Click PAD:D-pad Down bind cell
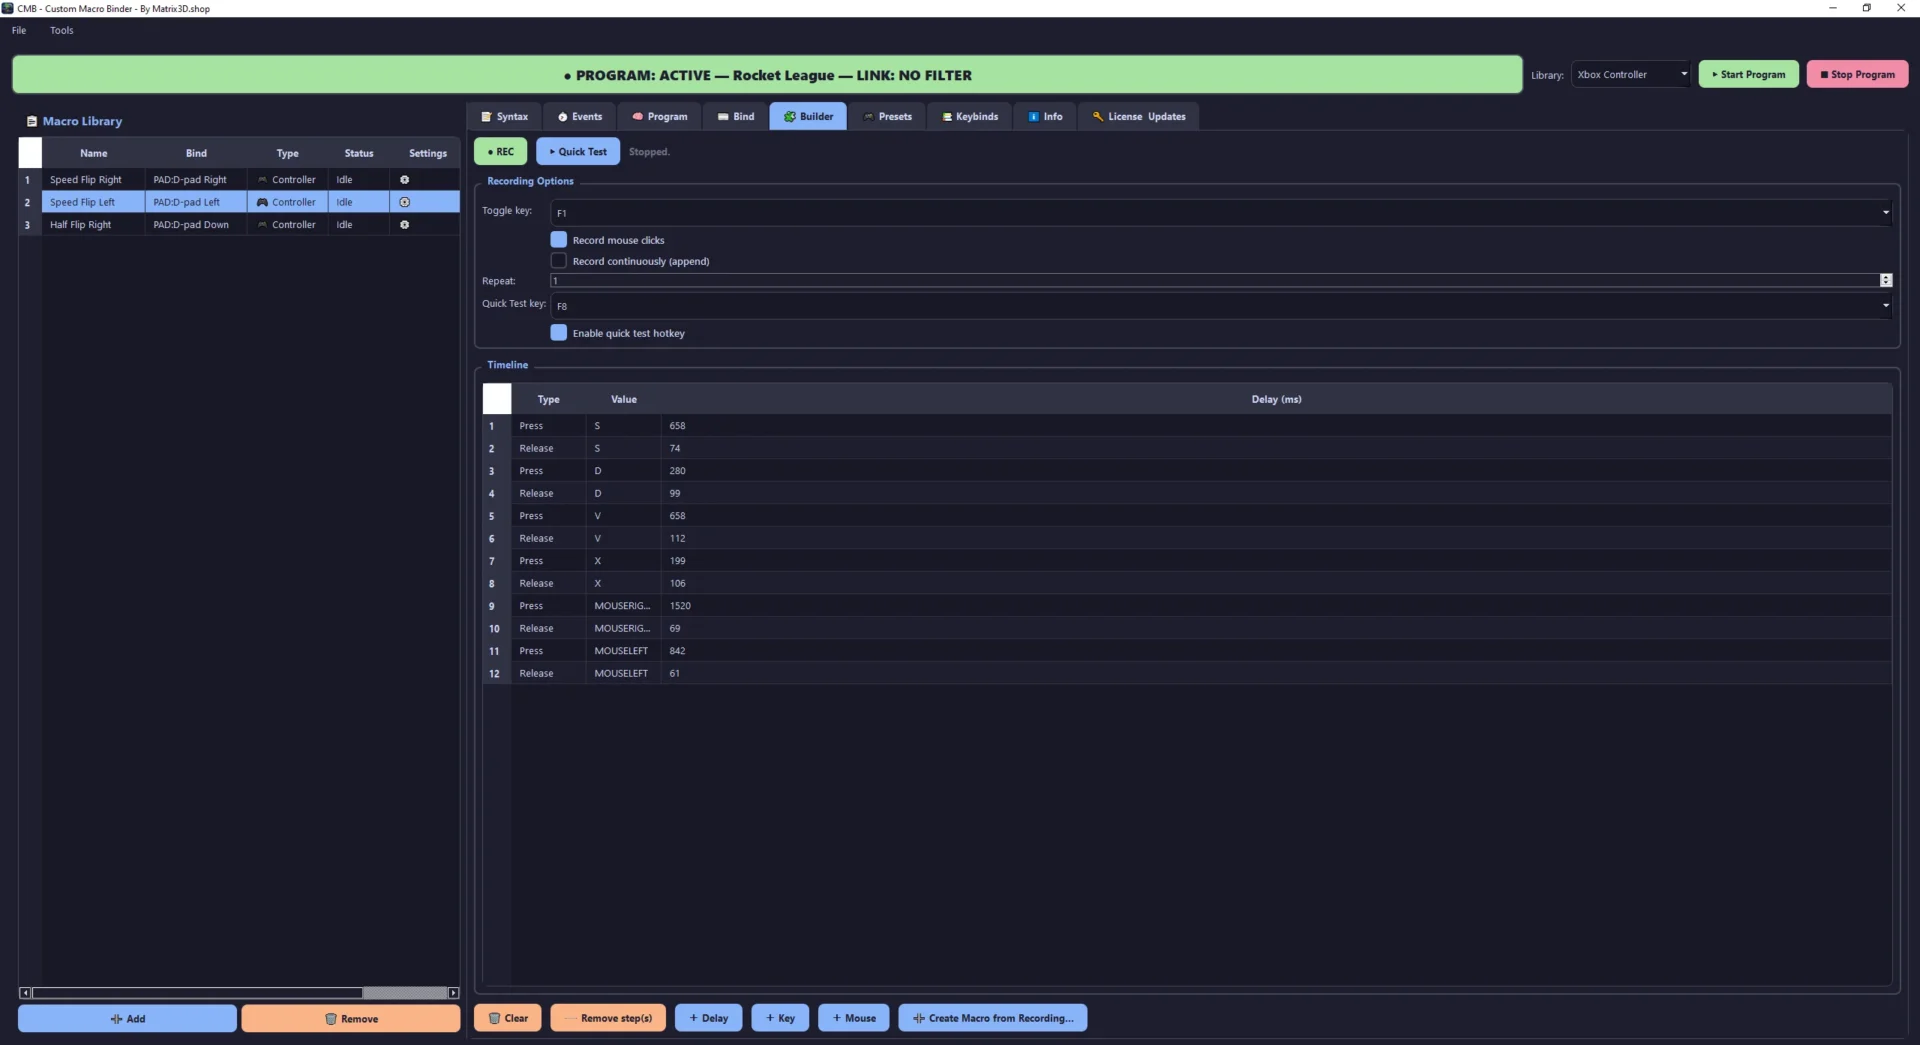The width and height of the screenshot is (1920, 1045). tap(196, 225)
